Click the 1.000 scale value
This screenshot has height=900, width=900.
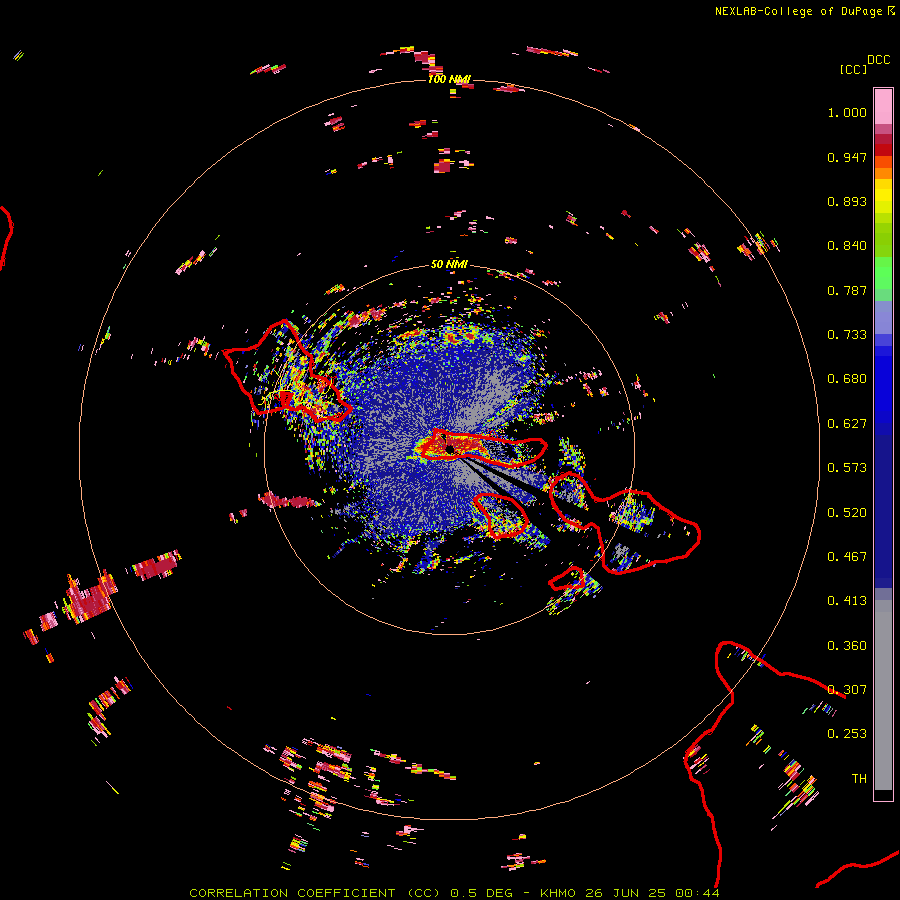point(847,112)
